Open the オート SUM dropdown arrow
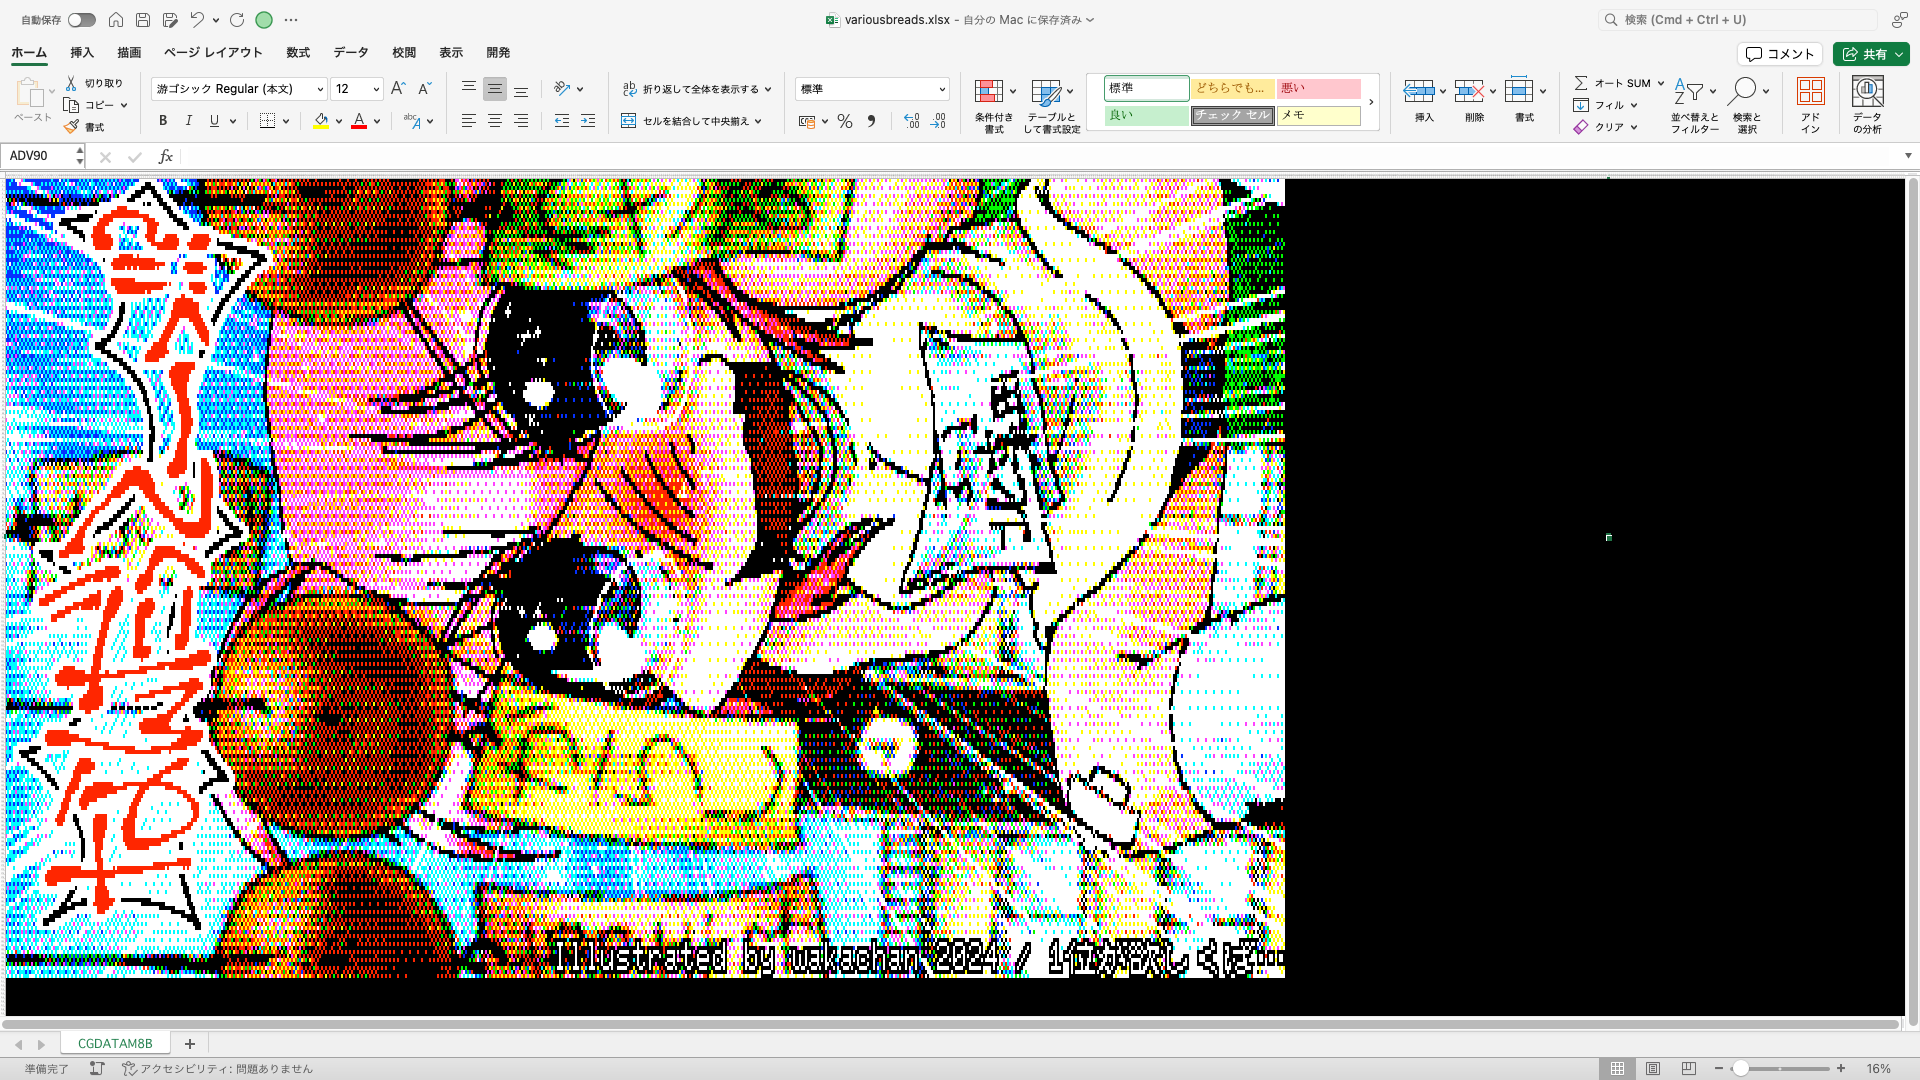Viewport: 1920px width, 1080px height. coord(1661,83)
